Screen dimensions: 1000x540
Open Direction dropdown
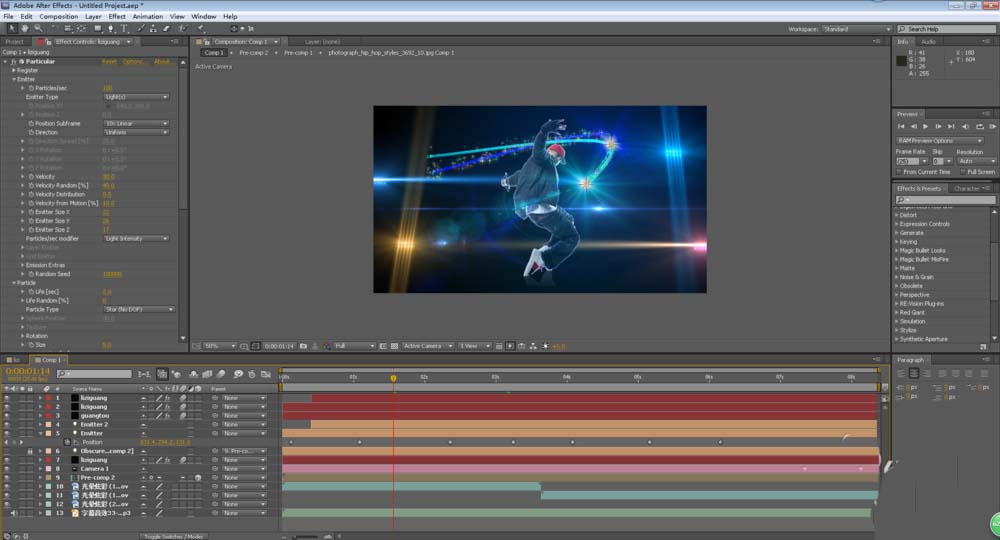(136, 133)
